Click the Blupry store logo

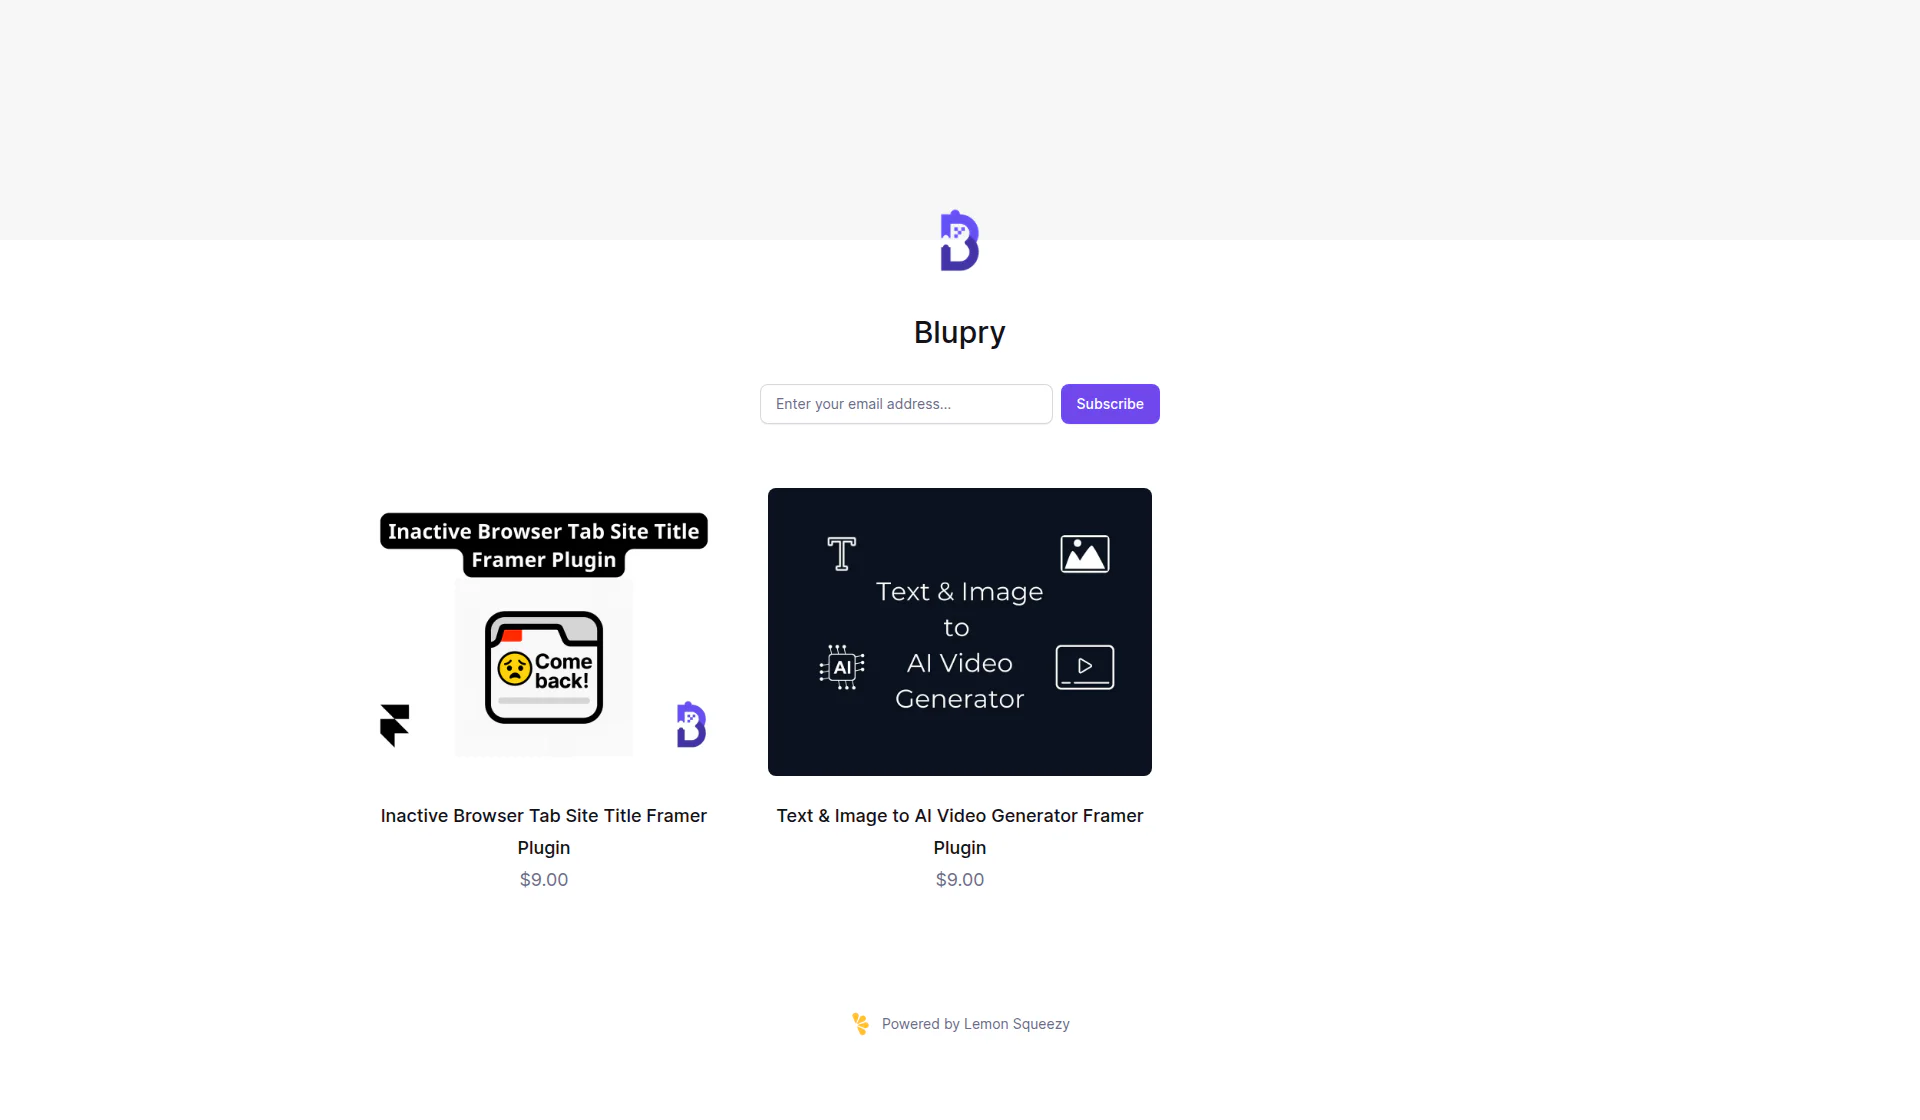(x=960, y=240)
